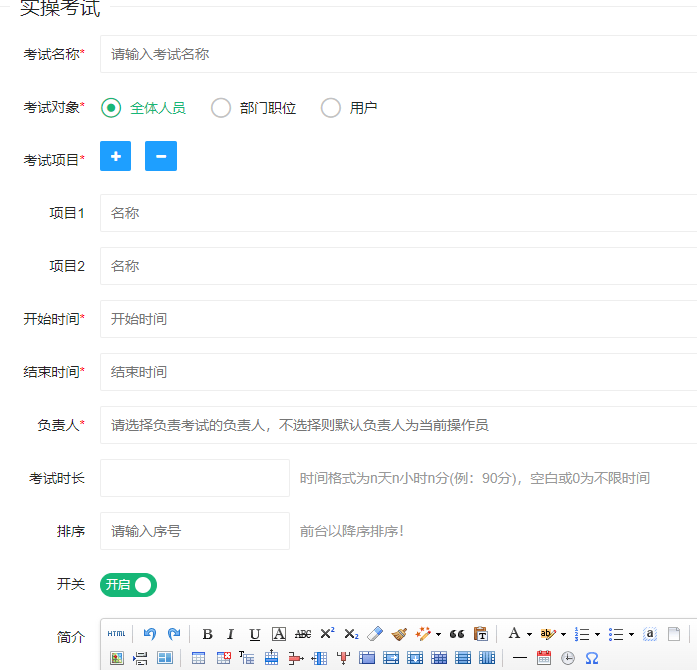
Task: Insert a blockquote with quotes icon
Action: coord(457,634)
